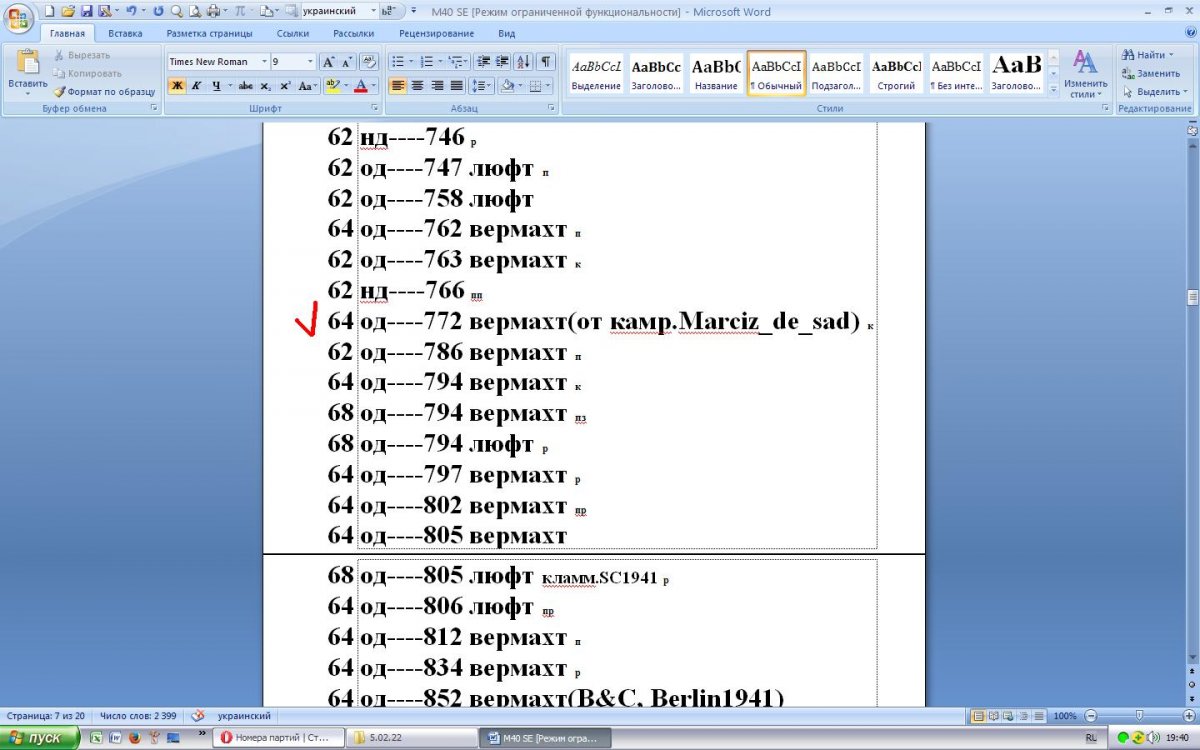The height and width of the screenshot is (750, 1200).
Task: Create a new blank document from quick access toolbar
Action: pyautogui.click(x=48, y=11)
